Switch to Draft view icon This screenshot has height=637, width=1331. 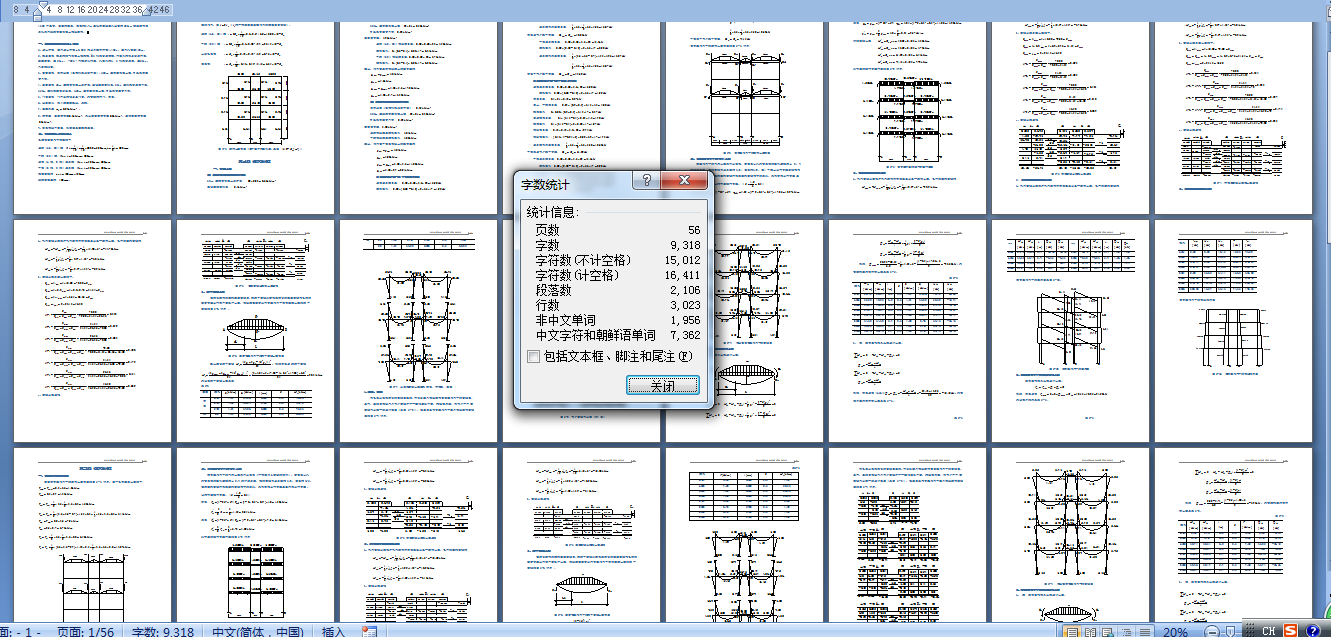pos(1144,632)
